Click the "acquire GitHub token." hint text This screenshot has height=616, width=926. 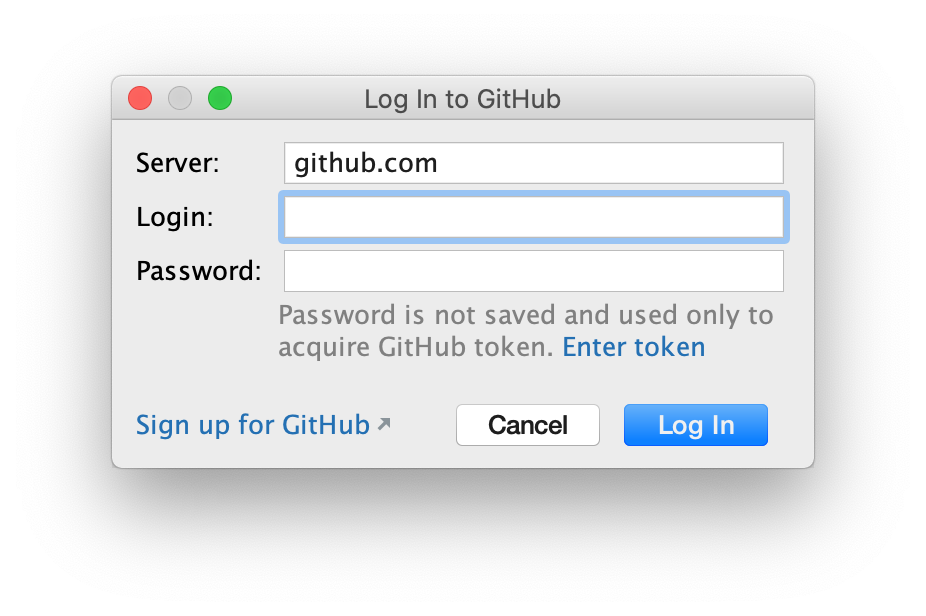[416, 347]
